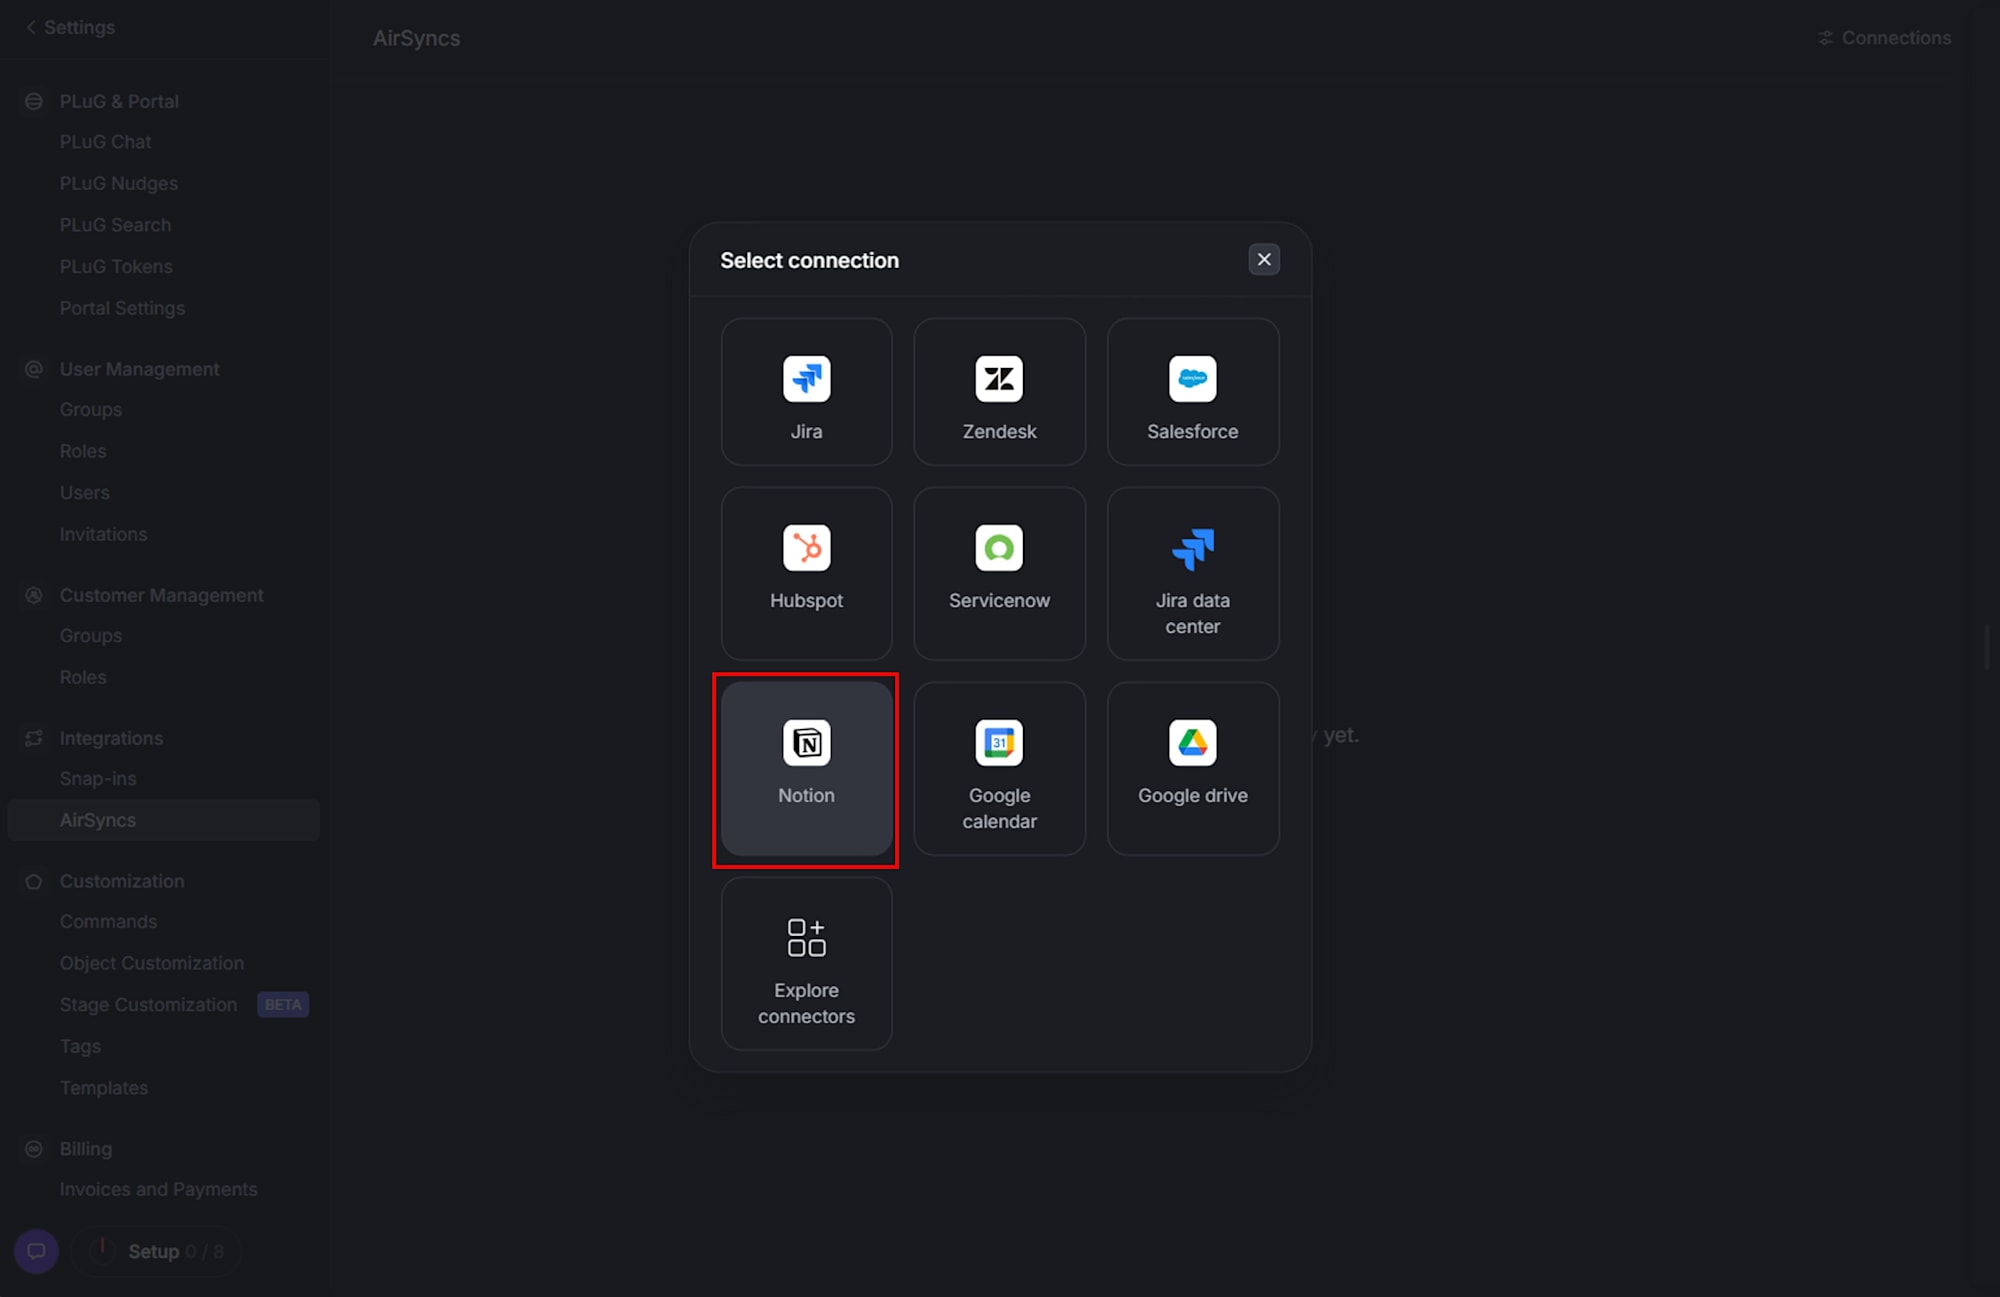Select Jira data center connector
This screenshot has height=1297, width=2000.
click(1192, 572)
